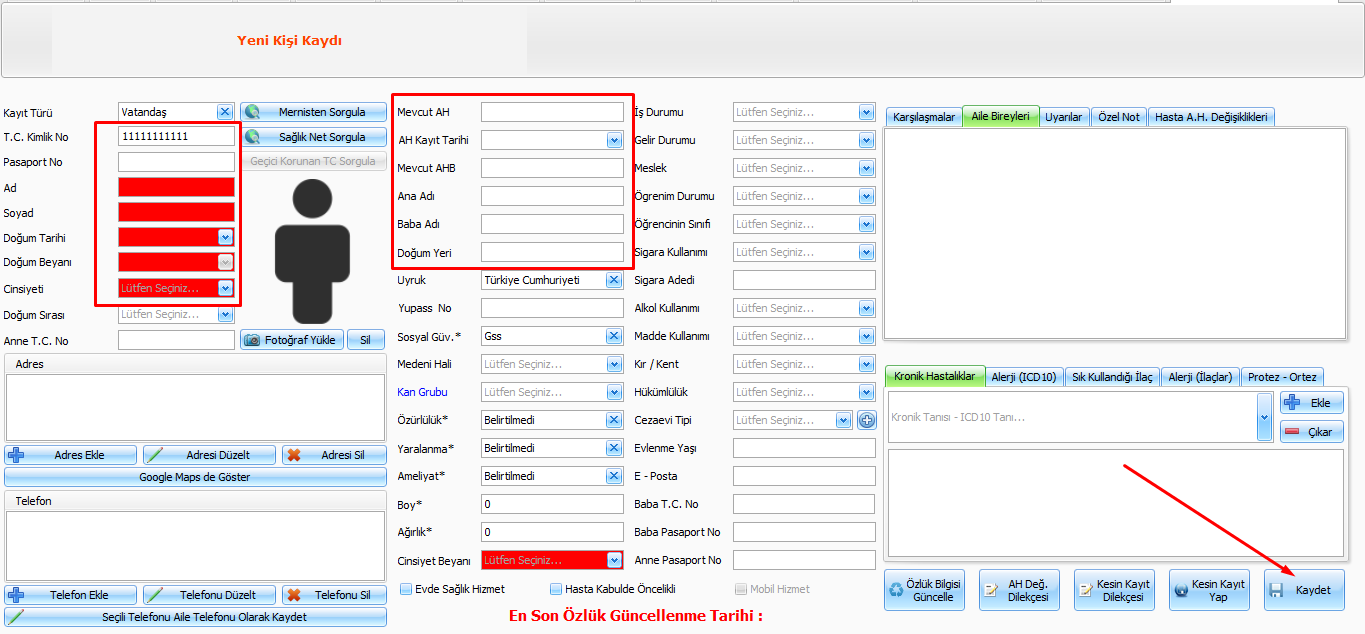Toggle Hasta Kabulde Öncelikli checkbox
Viewport: 1365px width, 634px height.
coord(556,589)
